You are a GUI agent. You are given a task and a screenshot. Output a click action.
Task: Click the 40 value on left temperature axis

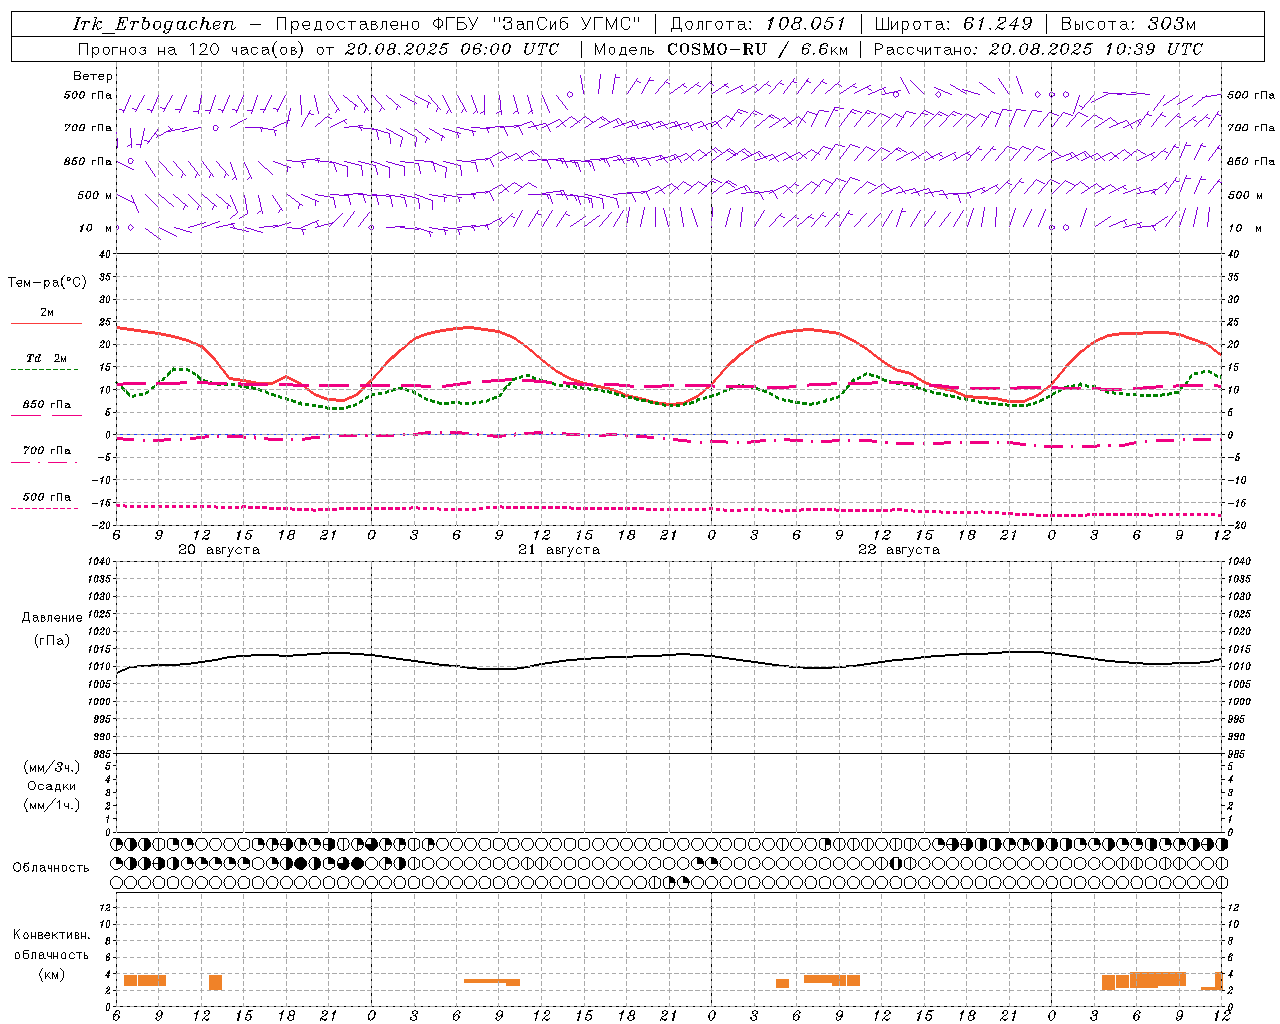(x=105, y=254)
